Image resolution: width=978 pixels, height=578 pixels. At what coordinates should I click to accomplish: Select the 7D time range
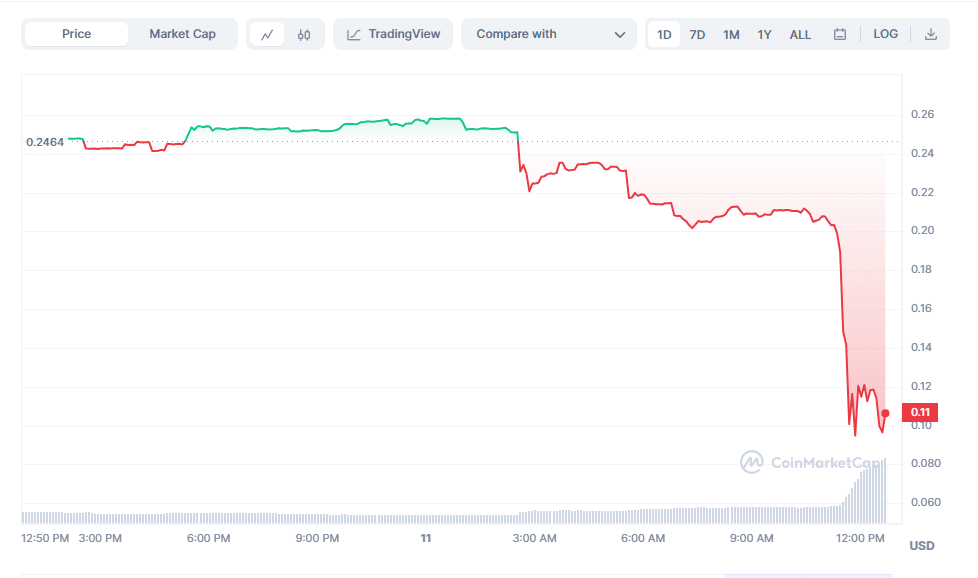(697, 34)
